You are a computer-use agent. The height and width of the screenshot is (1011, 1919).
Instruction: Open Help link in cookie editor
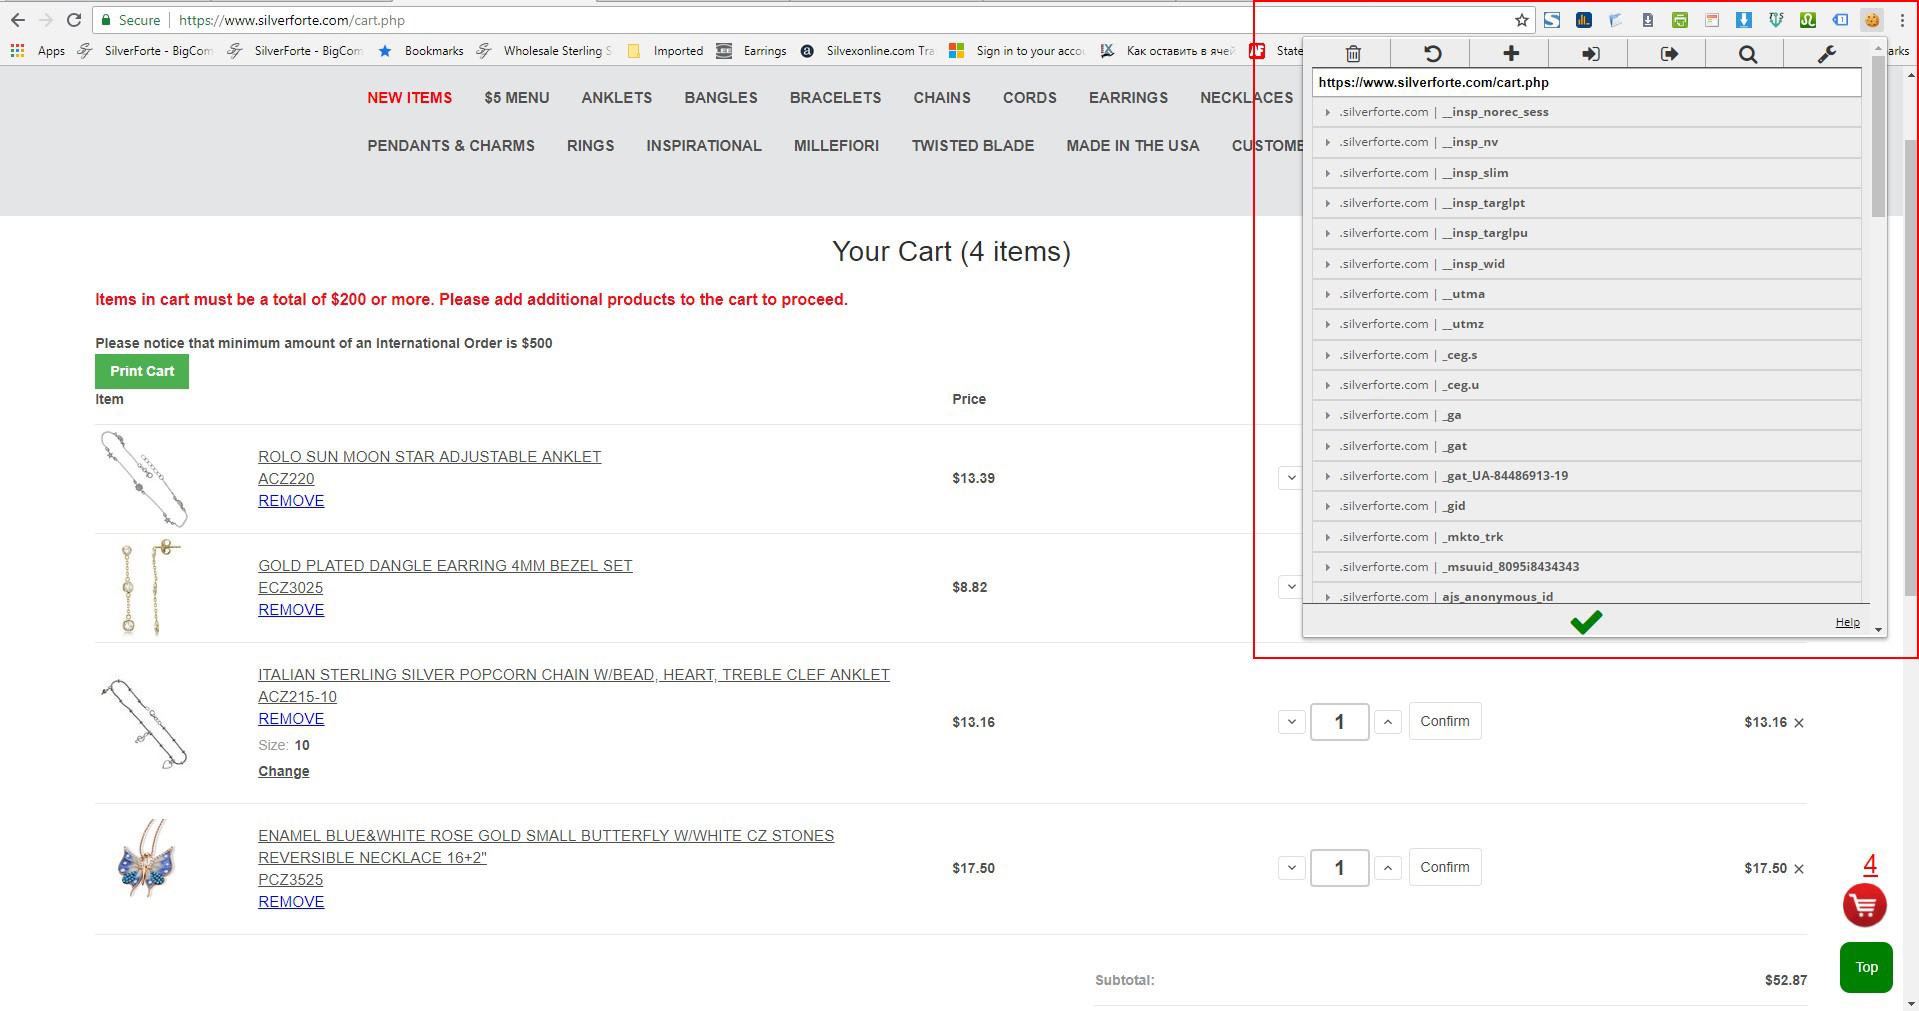[1847, 622]
